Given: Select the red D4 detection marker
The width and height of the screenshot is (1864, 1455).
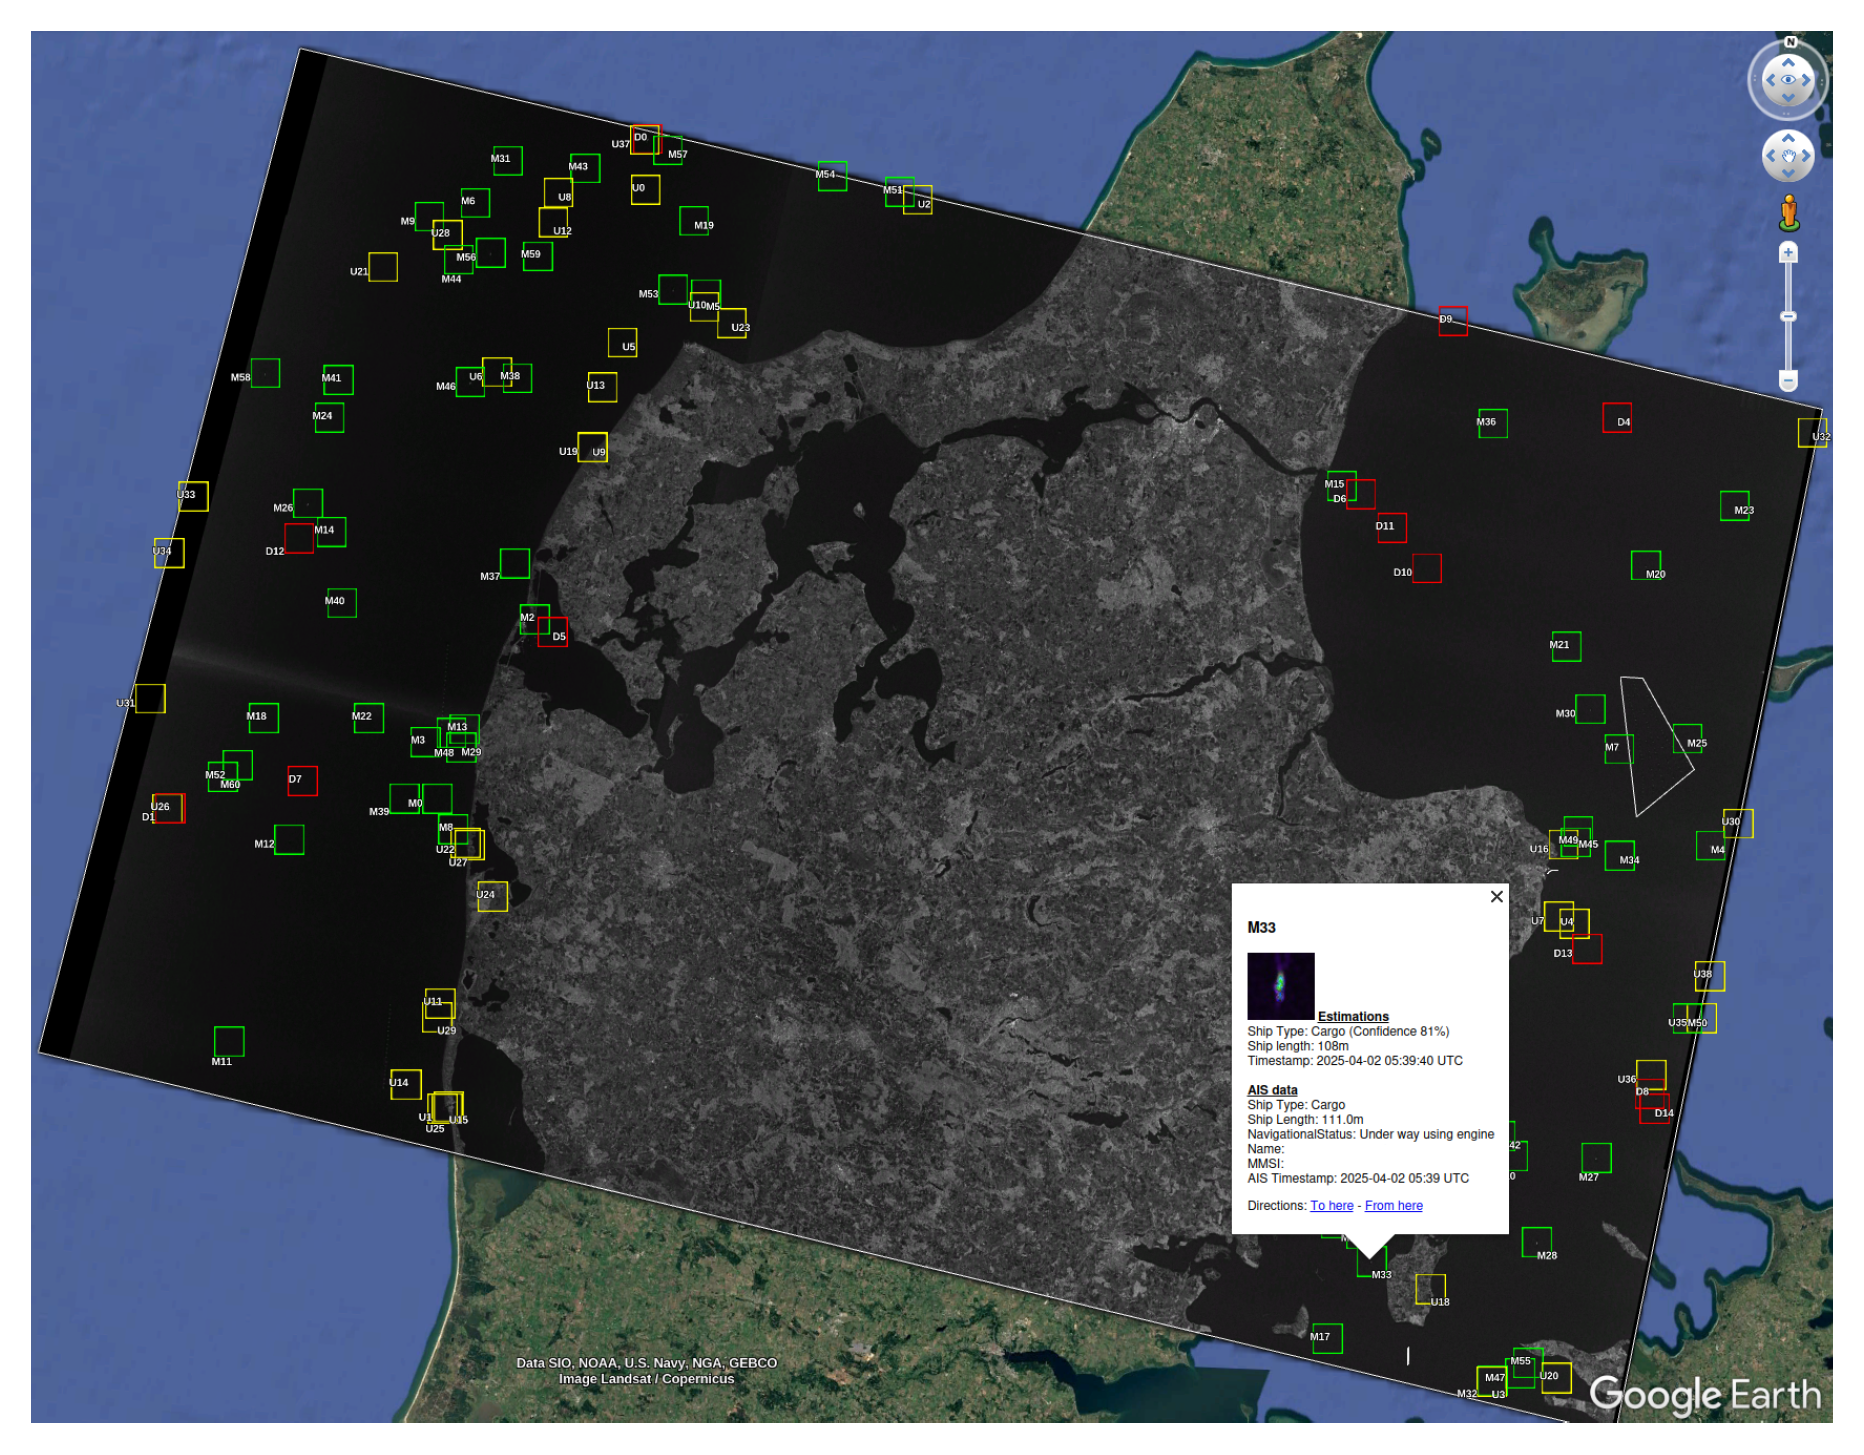Looking at the screenshot, I should click(x=1616, y=418).
